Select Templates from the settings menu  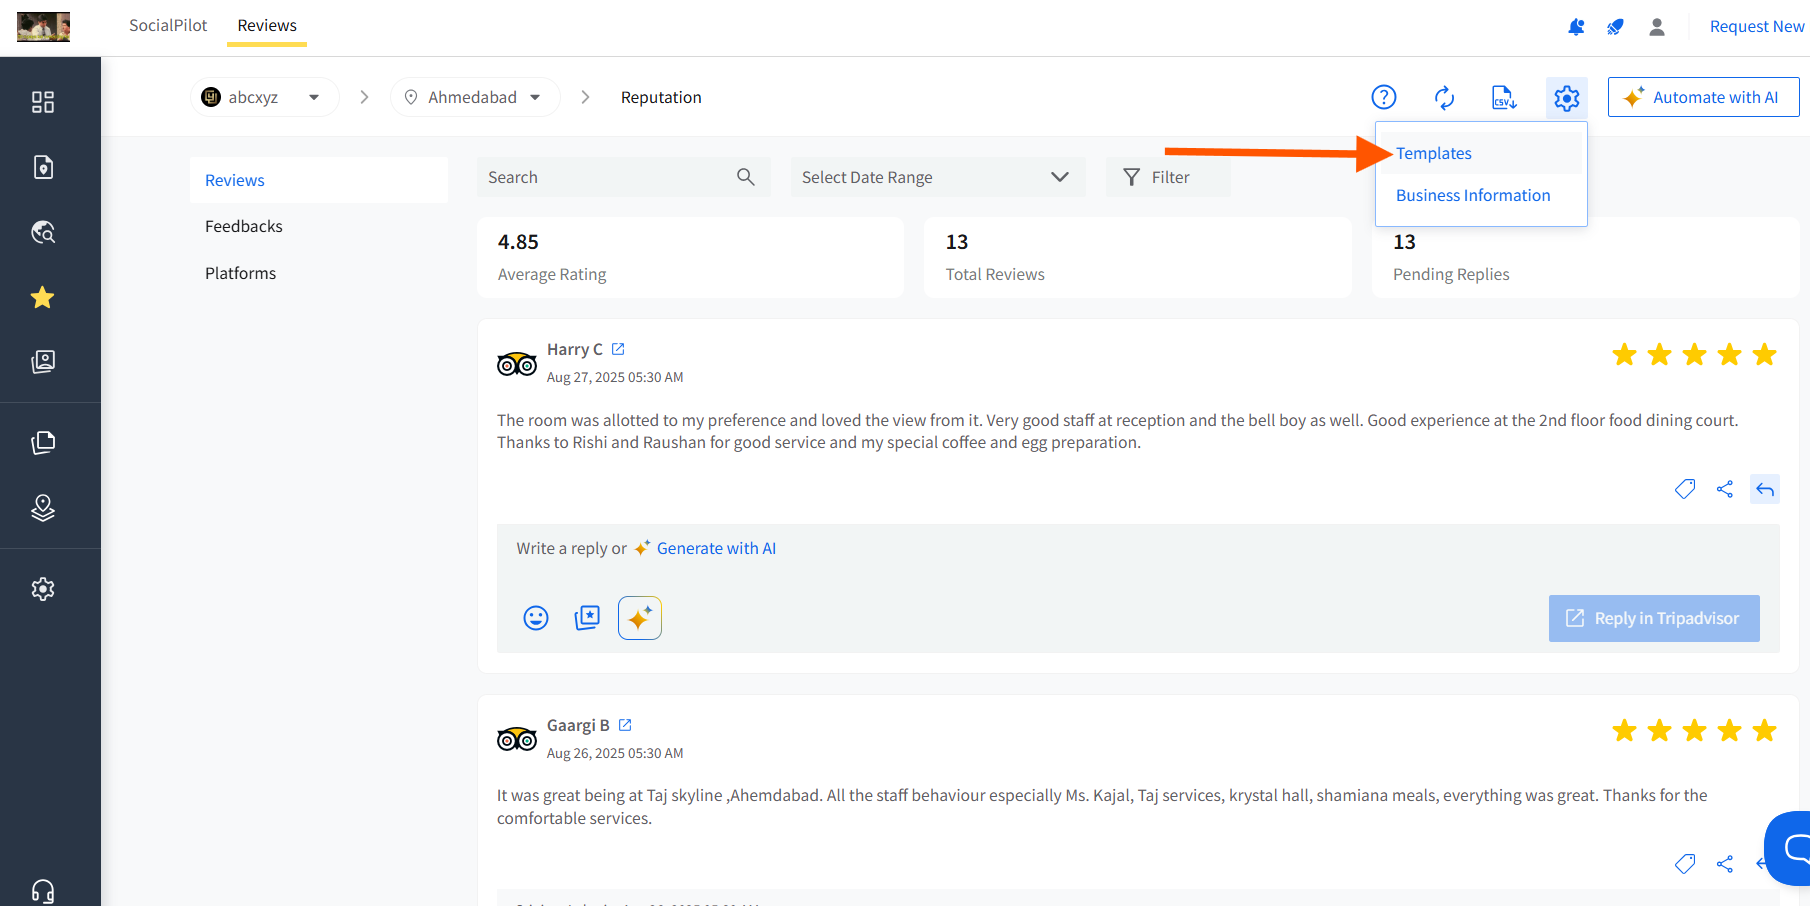point(1434,153)
